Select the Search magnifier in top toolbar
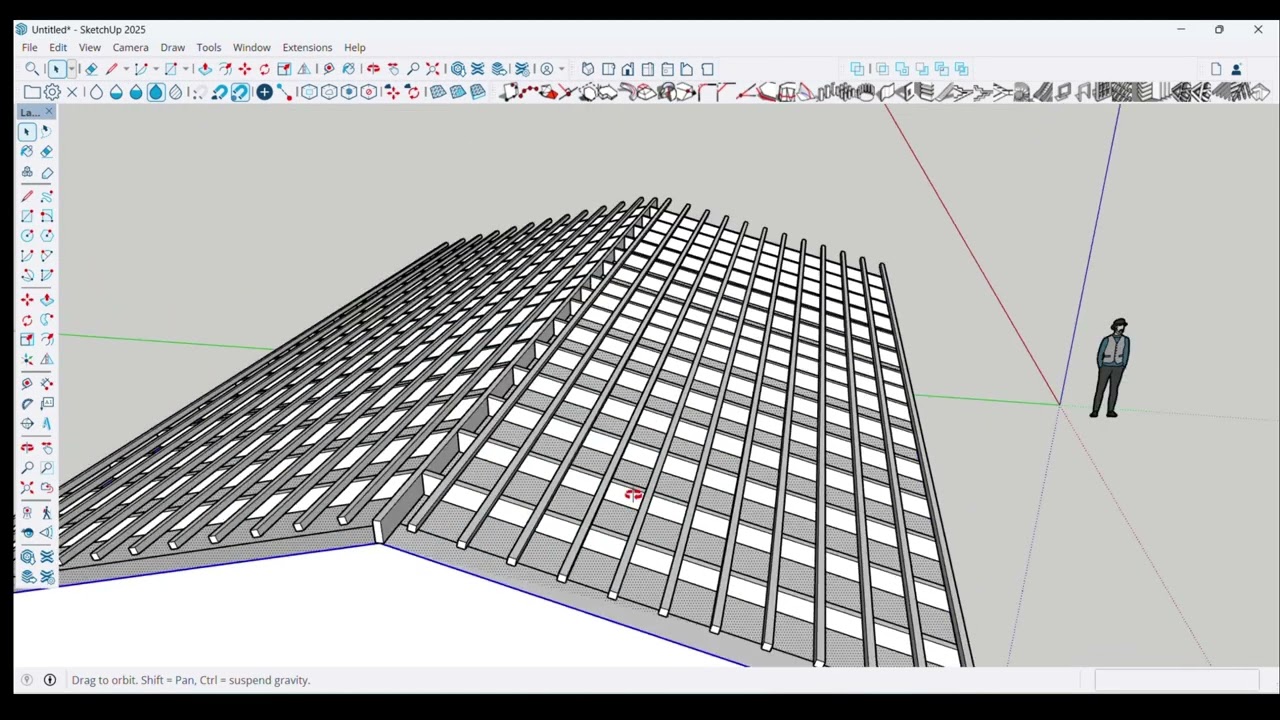1280x720 pixels. [x=32, y=69]
